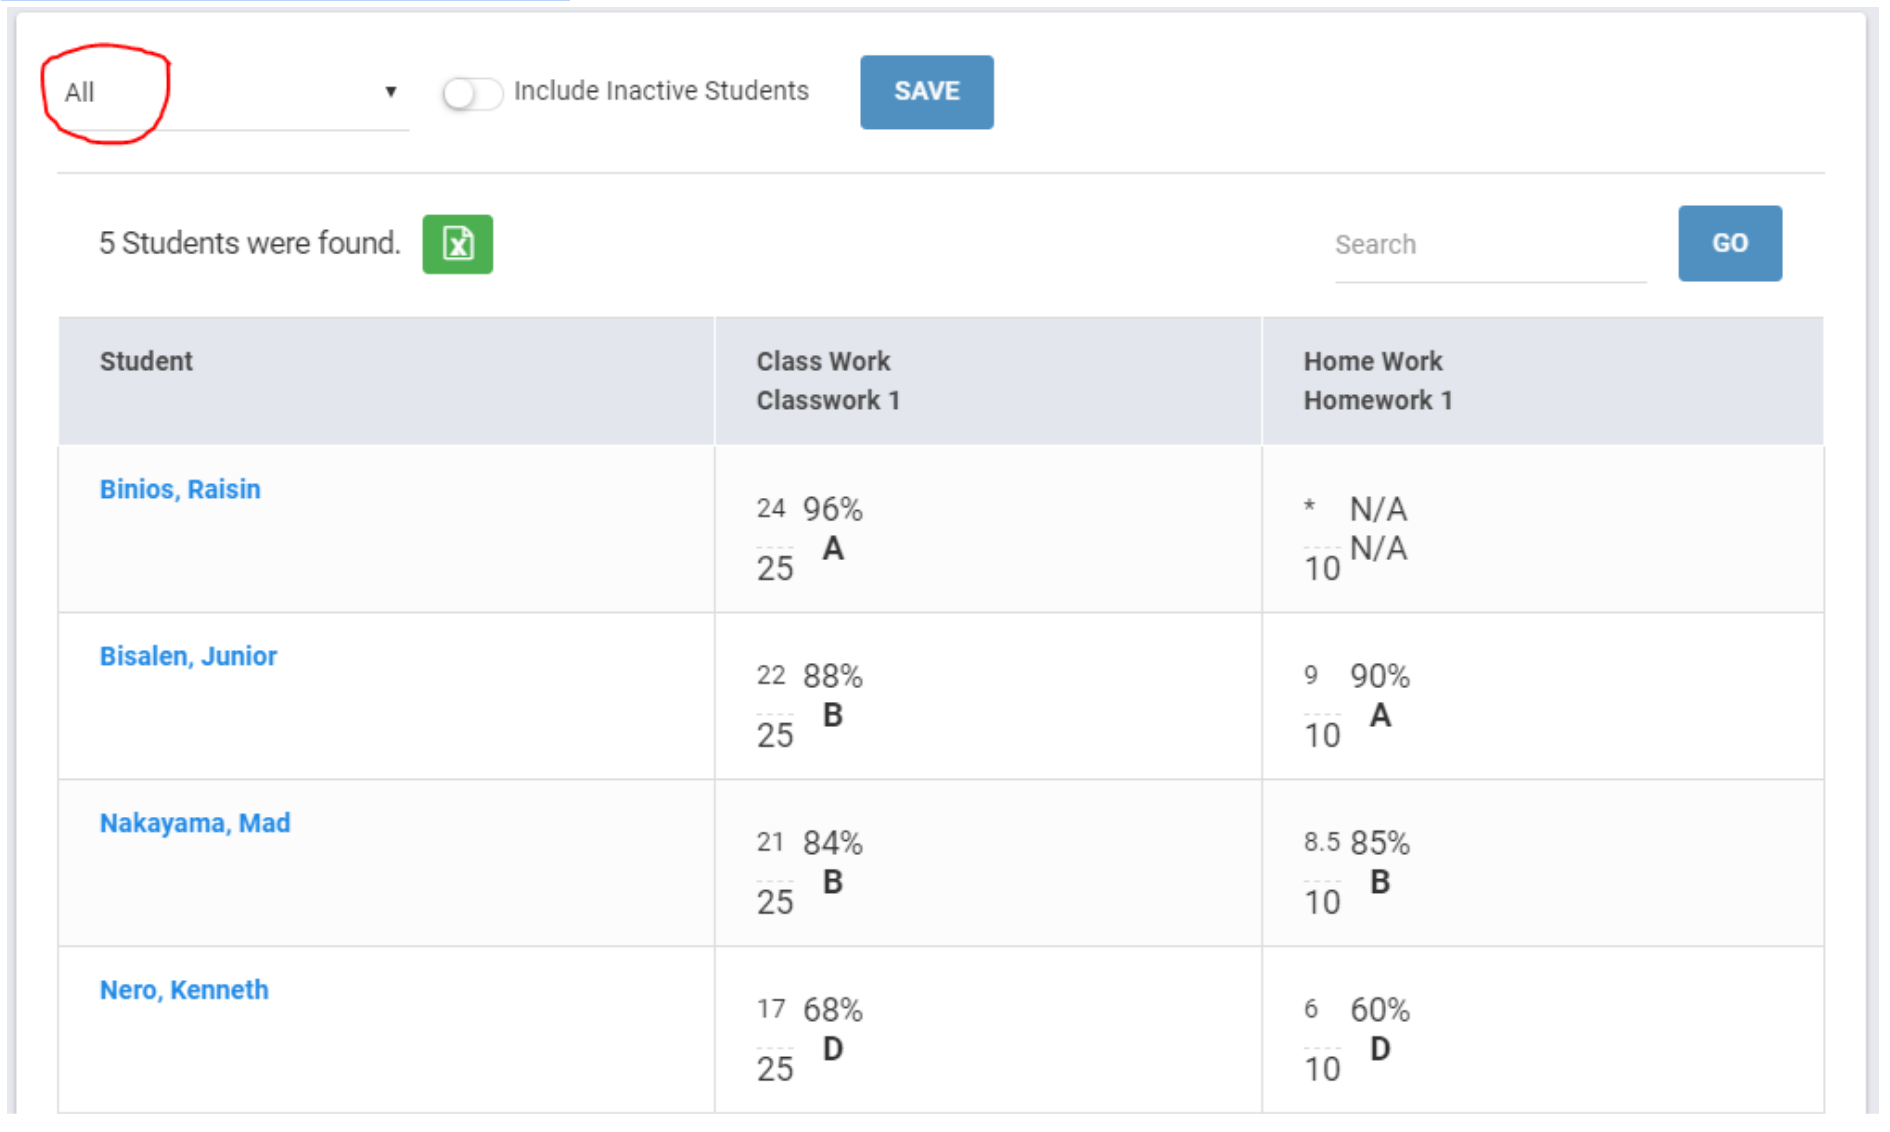Toggle Include Inactive Students switch

[x=472, y=93]
